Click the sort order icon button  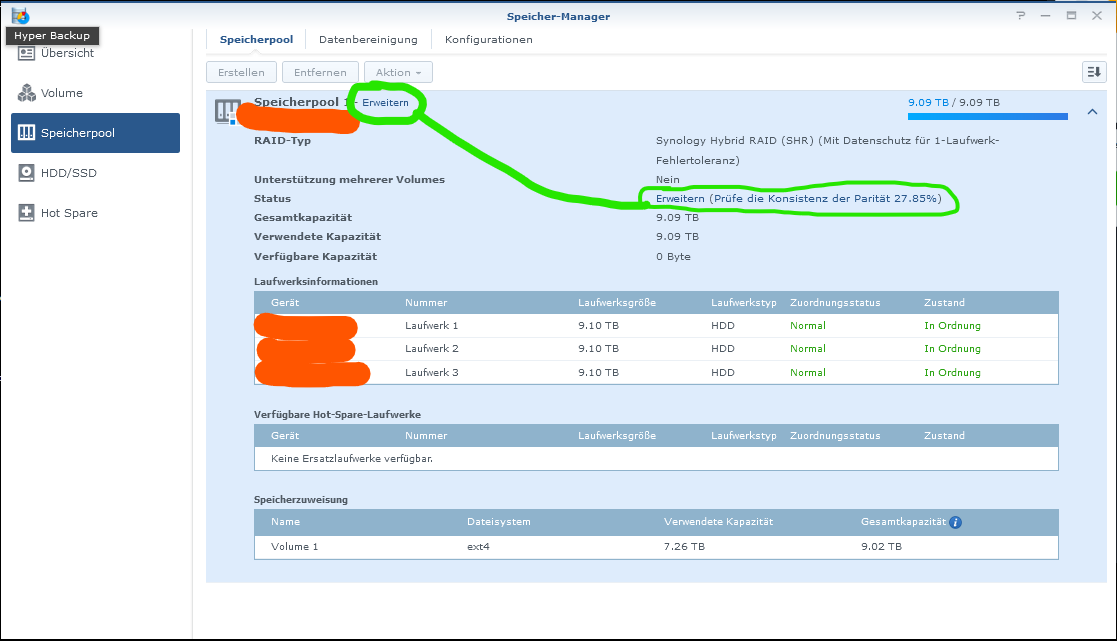point(1093,72)
